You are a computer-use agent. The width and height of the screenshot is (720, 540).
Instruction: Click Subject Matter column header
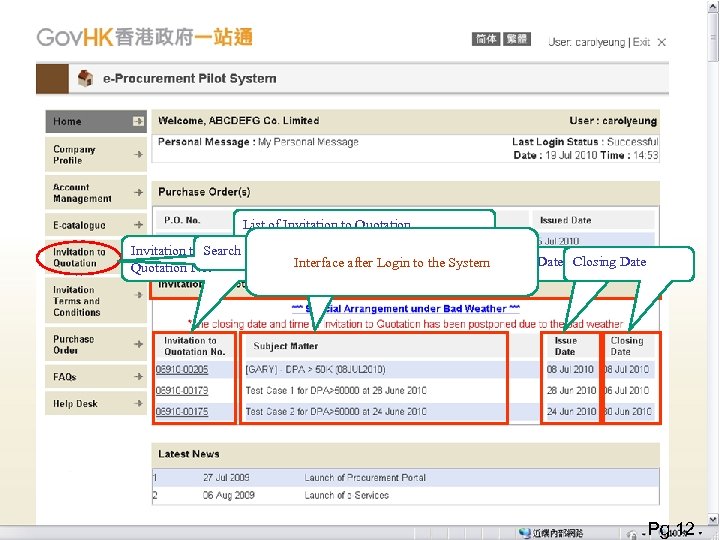(x=286, y=346)
